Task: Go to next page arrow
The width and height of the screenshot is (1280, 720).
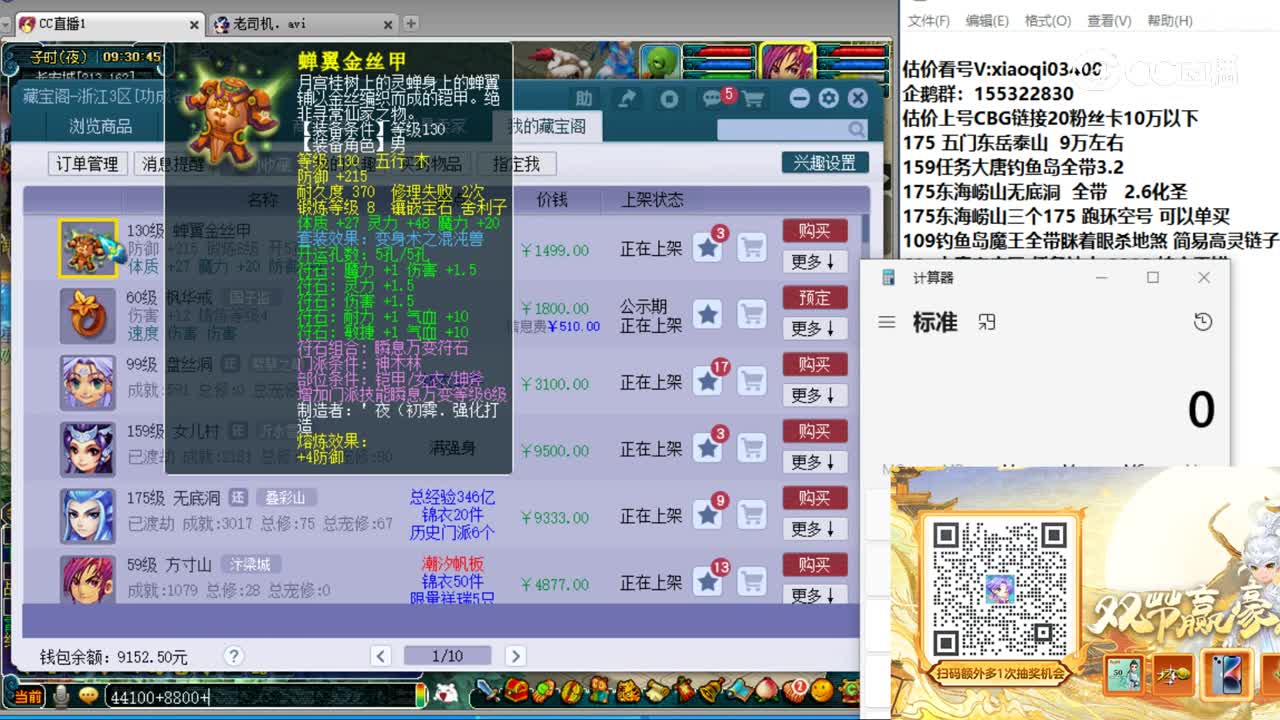Action: pos(515,656)
